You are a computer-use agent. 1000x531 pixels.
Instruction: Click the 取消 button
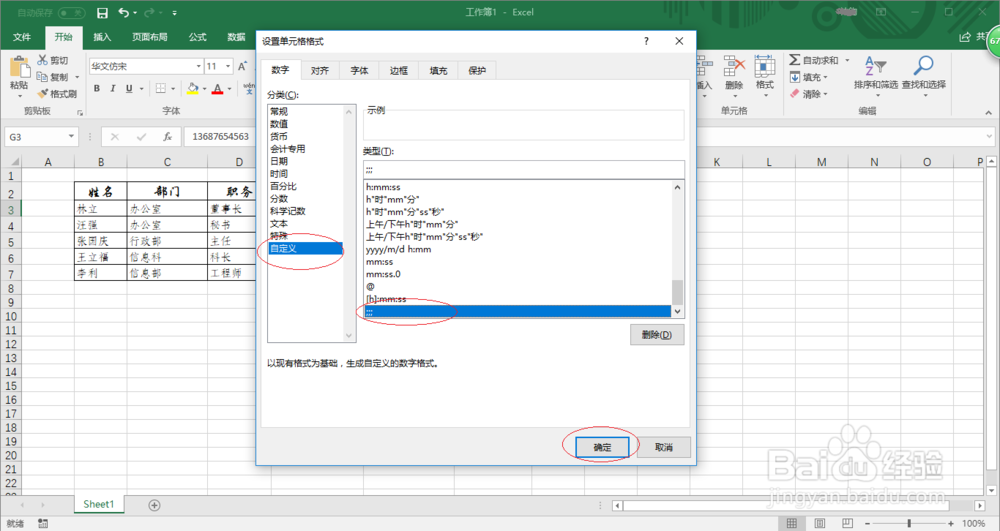pyautogui.click(x=664, y=447)
